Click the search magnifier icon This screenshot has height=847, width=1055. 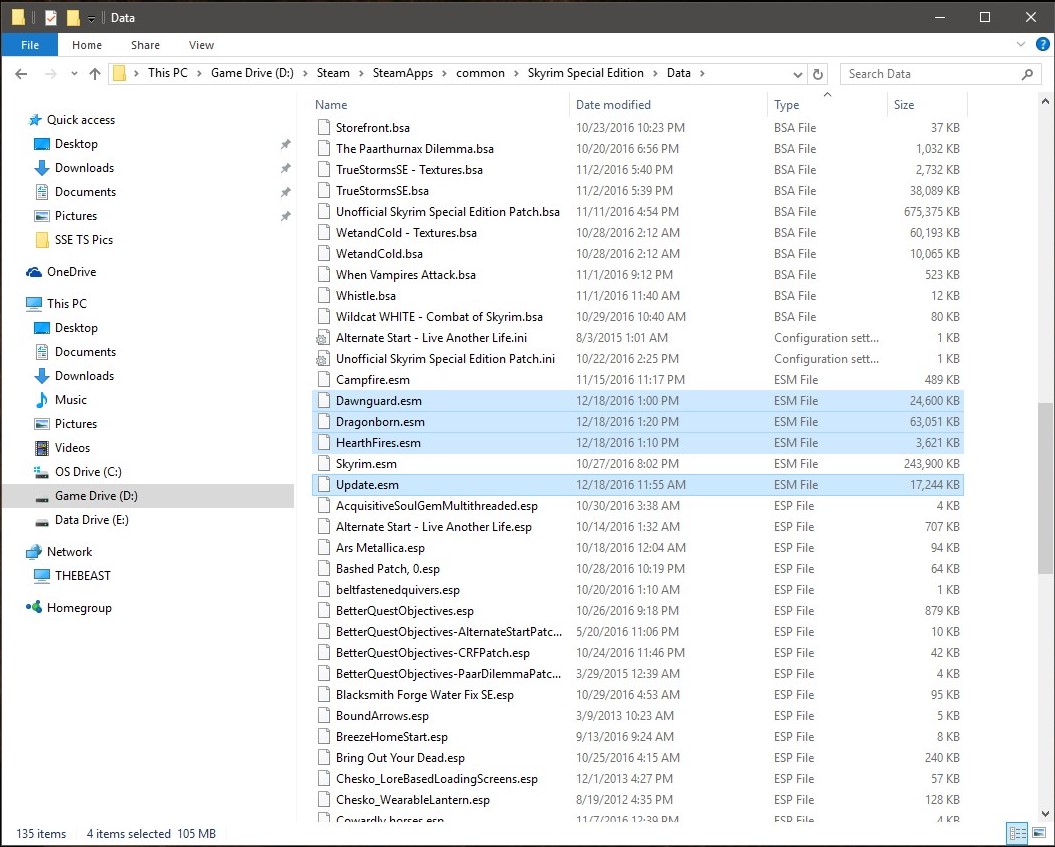(x=1027, y=74)
